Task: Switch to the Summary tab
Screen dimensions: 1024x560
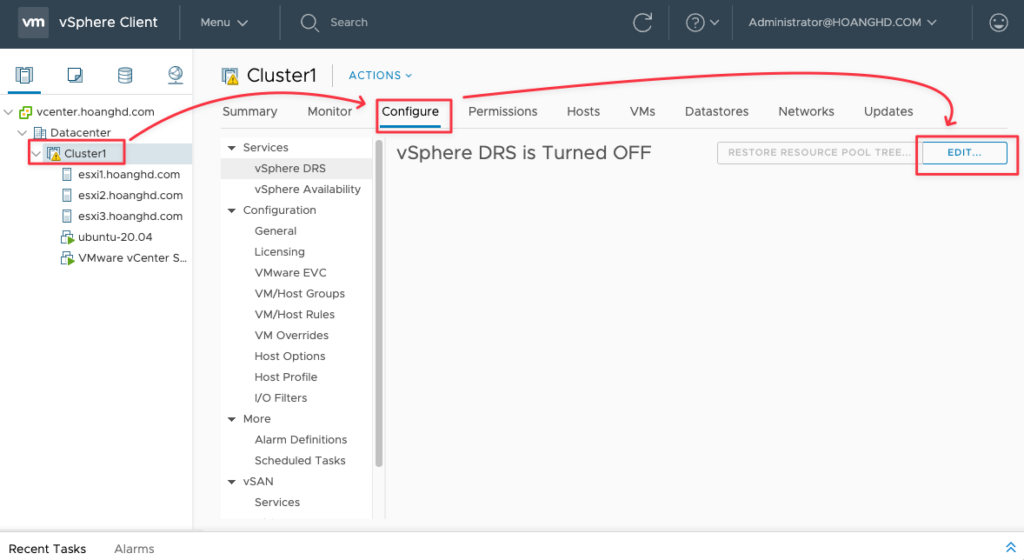Action: (x=249, y=112)
